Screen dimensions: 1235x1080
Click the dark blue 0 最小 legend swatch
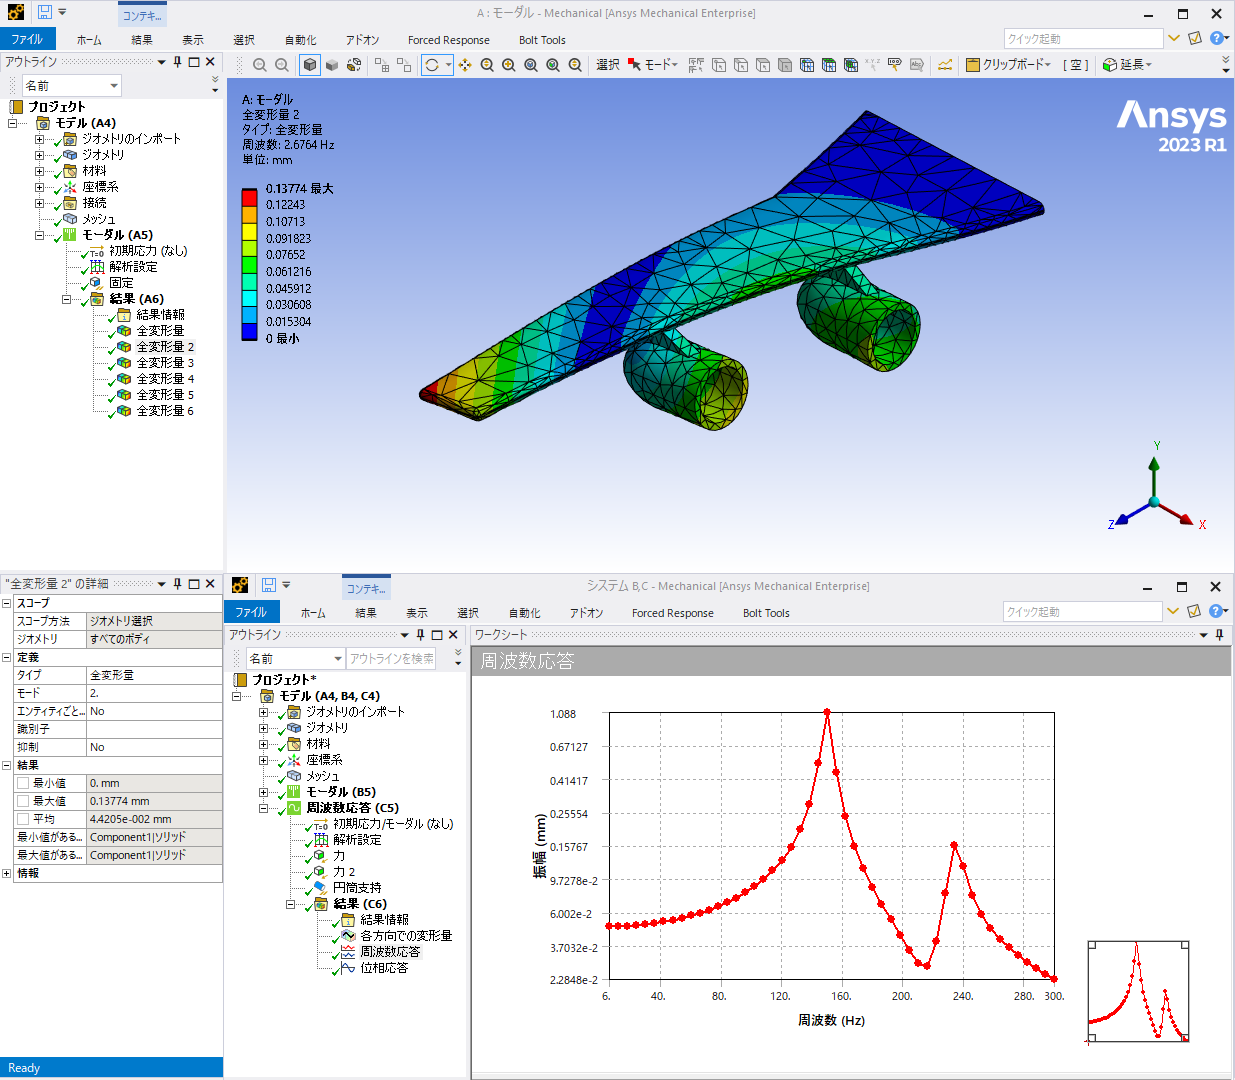pos(249,332)
